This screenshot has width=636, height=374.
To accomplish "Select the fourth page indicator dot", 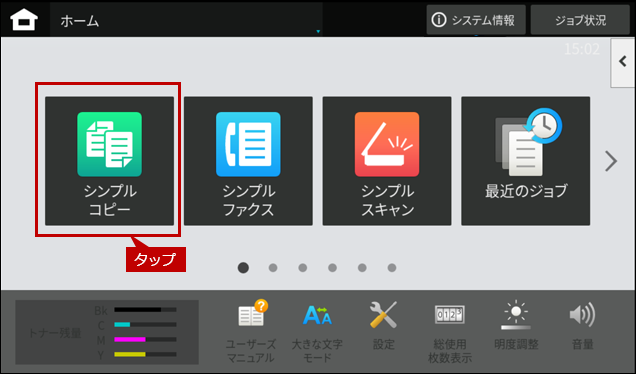I will tap(332, 268).
